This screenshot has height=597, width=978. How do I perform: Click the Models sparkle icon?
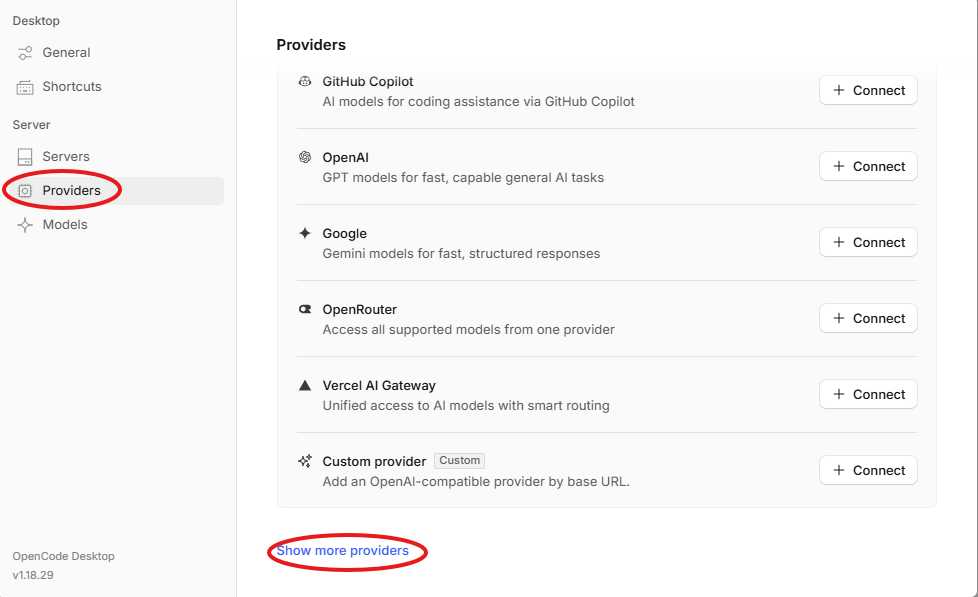tap(25, 225)
